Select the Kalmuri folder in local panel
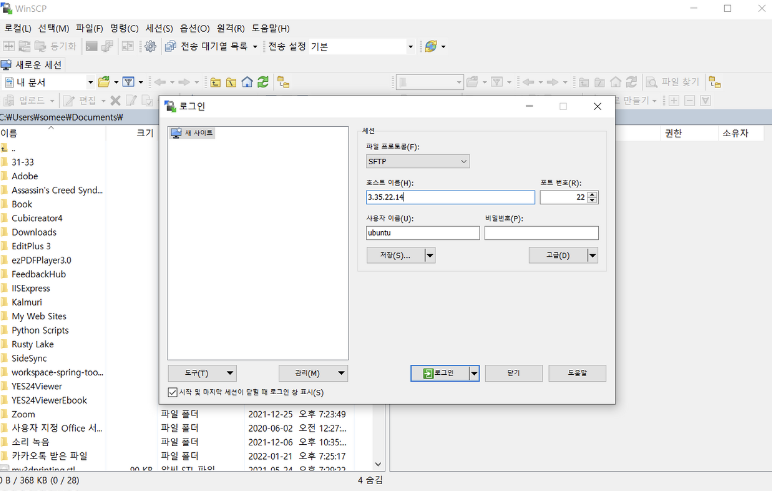This screenshot has width=772, height=491. pos(27,302)
